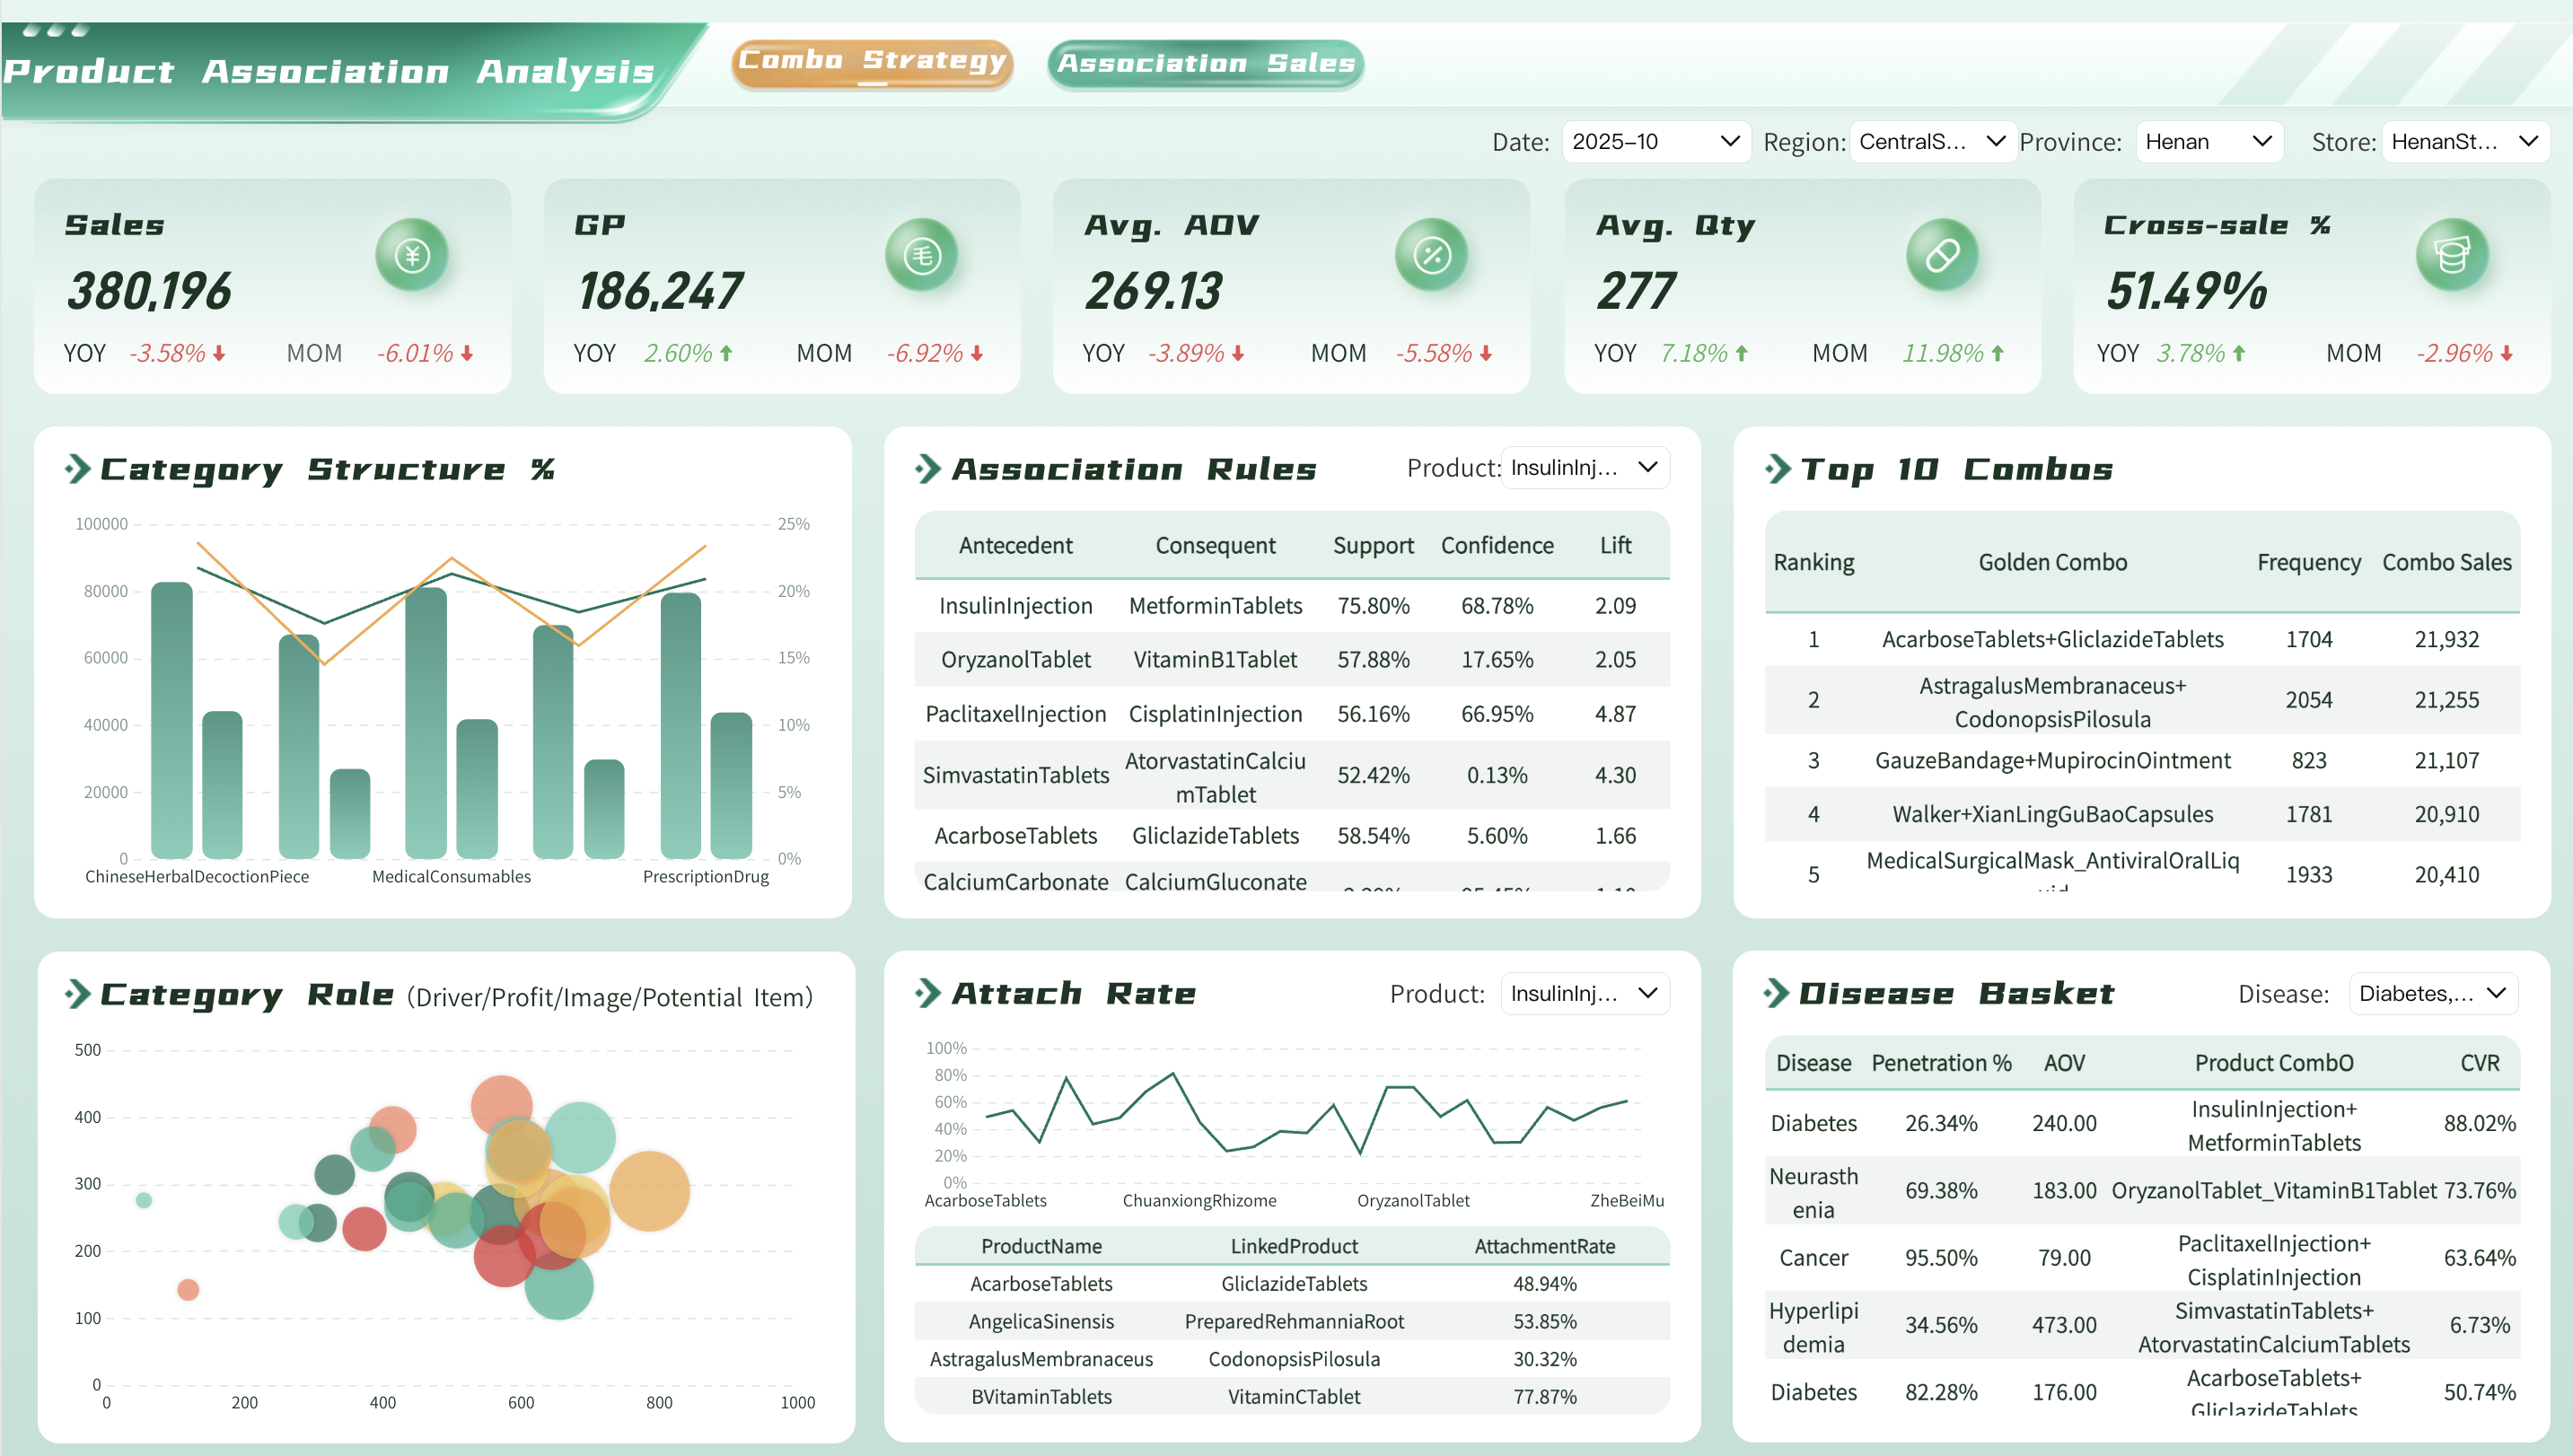Click the arrow icon beside Category Structure title

[78, 468]
